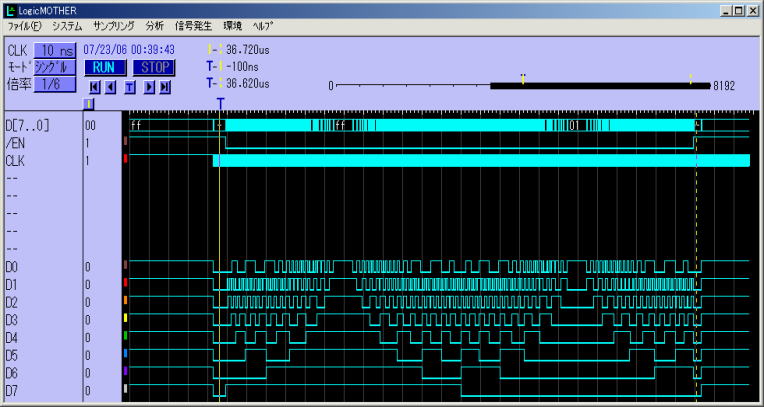Click the red color marker for D1

[x=125, y=283]
